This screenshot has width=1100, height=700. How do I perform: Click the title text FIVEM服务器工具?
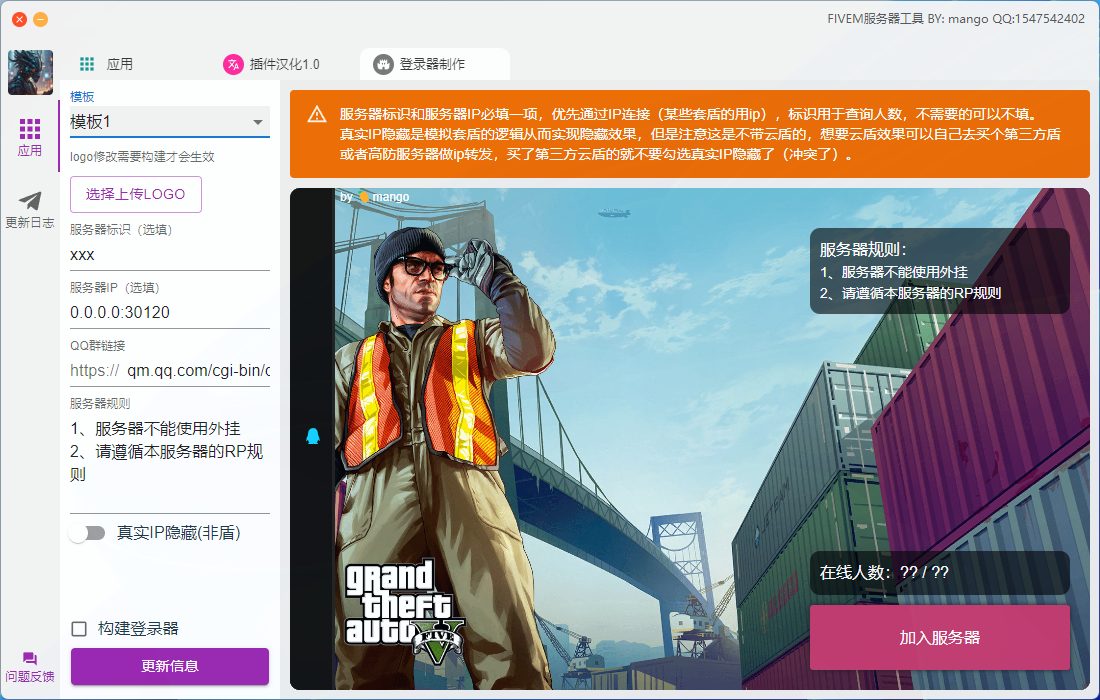(876, 19)
